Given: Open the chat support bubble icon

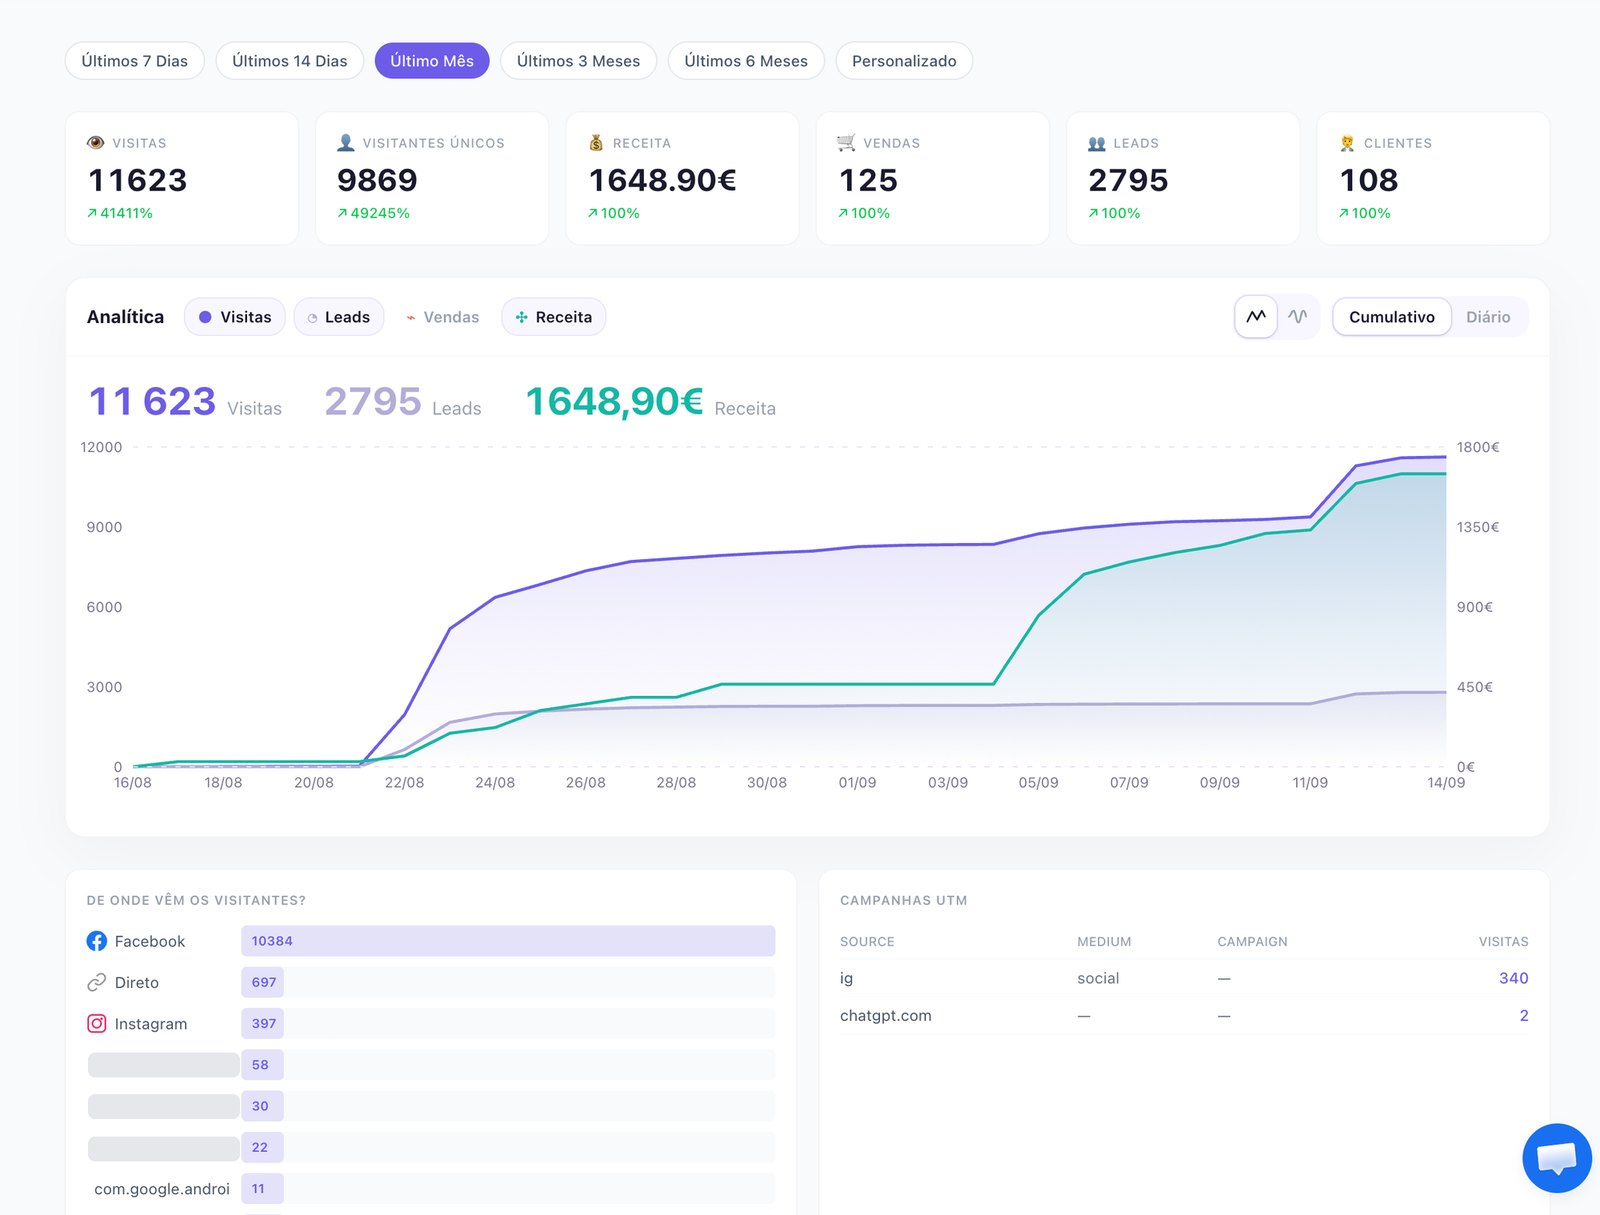Looking at the screenshot, I should (1556, 1158).
